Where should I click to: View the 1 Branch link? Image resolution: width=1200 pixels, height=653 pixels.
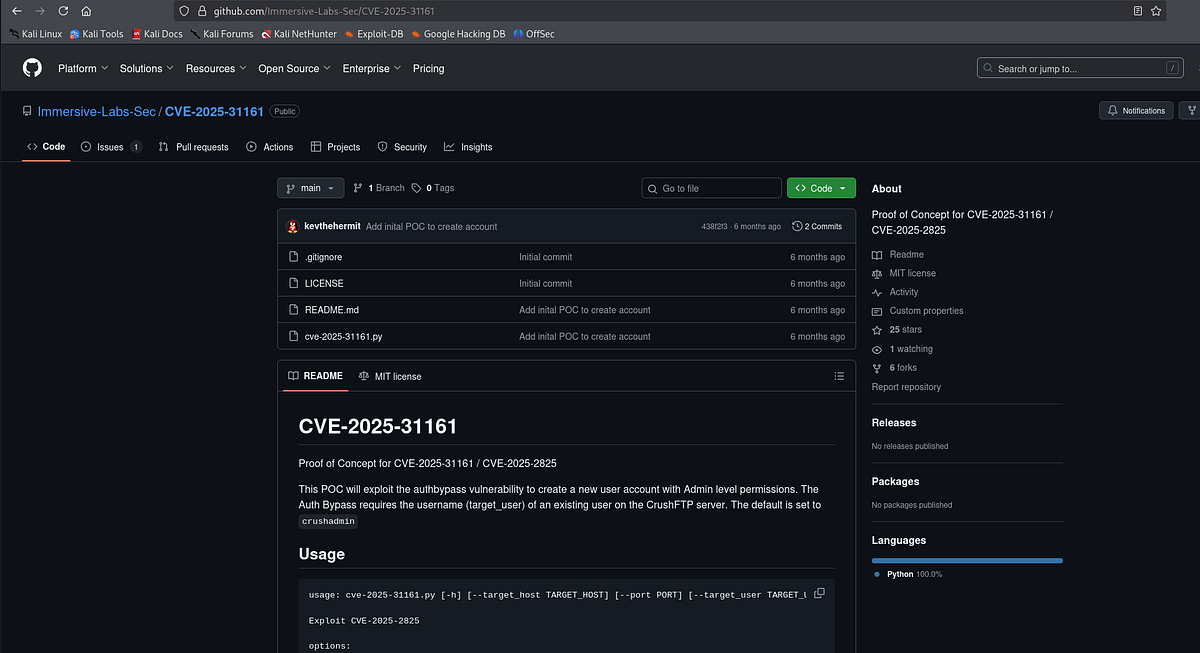tap(379, 188)
